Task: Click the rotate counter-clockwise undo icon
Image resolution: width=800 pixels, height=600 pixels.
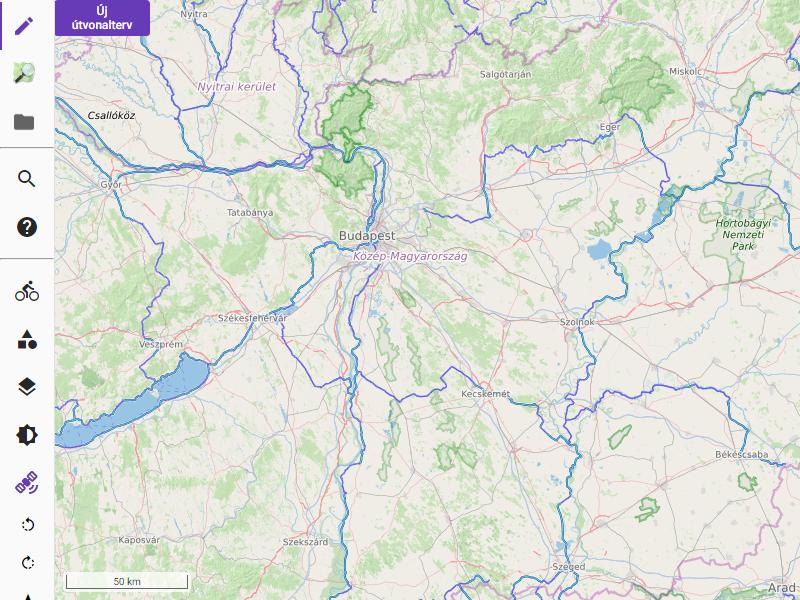Action: tap(28, 524)
